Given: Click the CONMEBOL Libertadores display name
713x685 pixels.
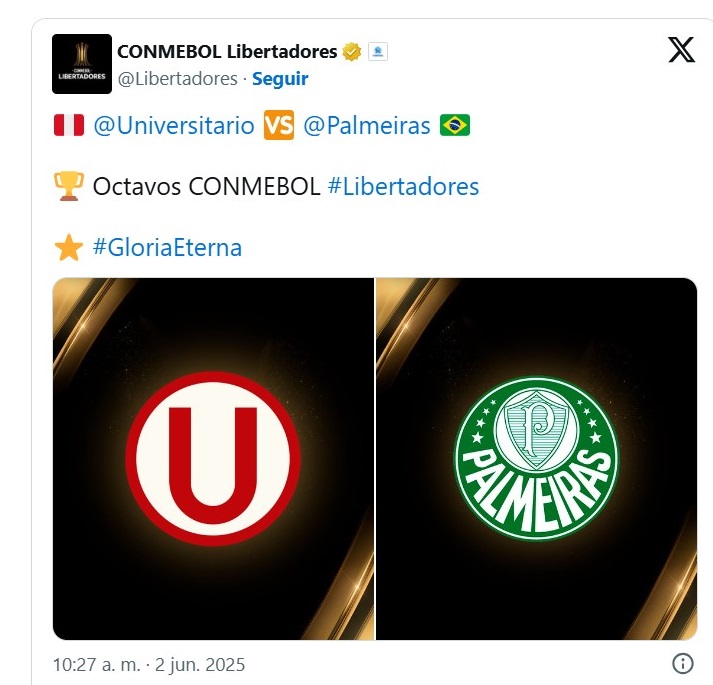Looking at the screenshot, I should tap(227, 52).
